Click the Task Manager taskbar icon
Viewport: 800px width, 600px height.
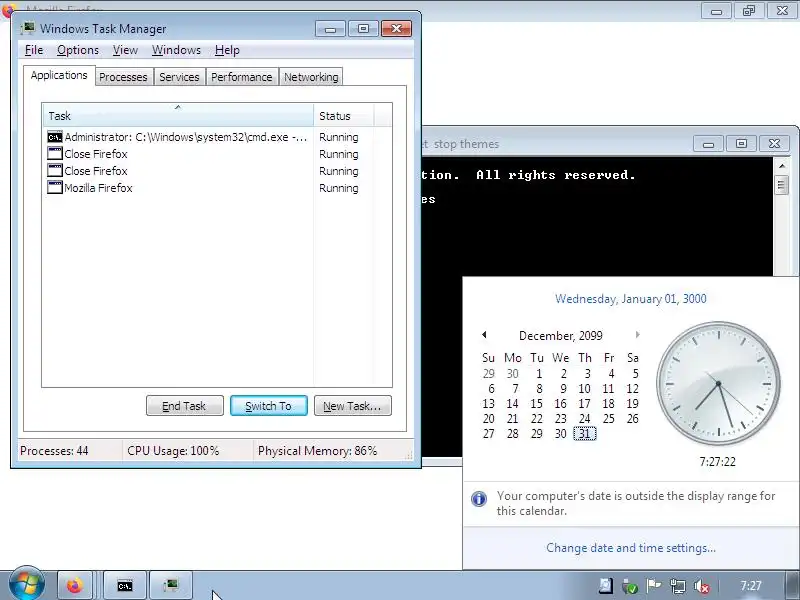point(171,585)
